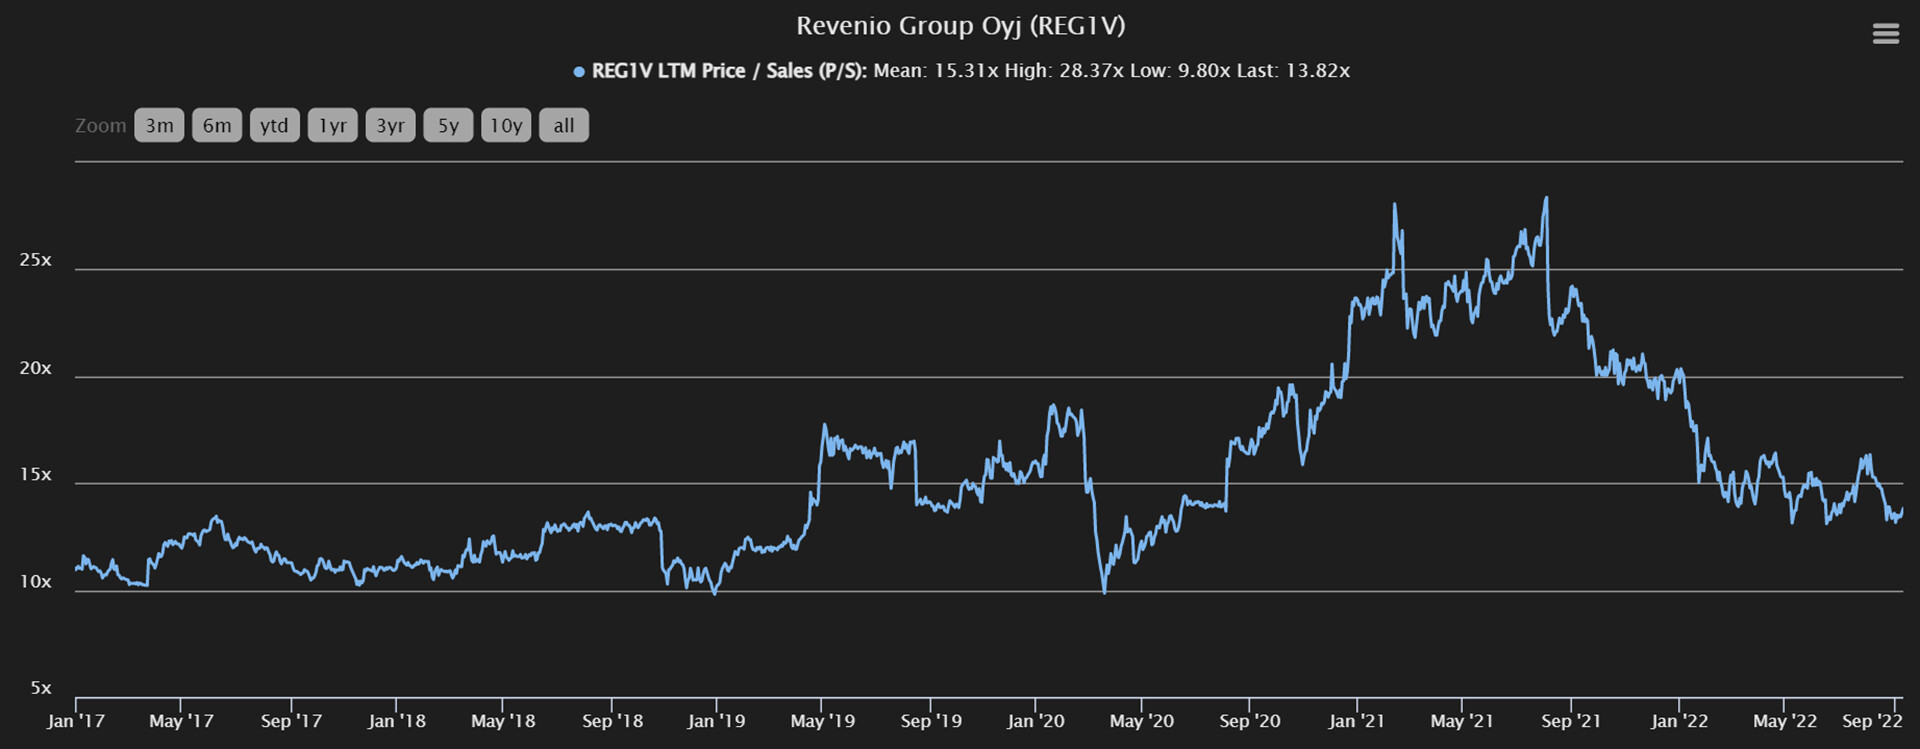Set zoom range to 6m
The height and width of the screenshot is (749, 1920).
217,126
